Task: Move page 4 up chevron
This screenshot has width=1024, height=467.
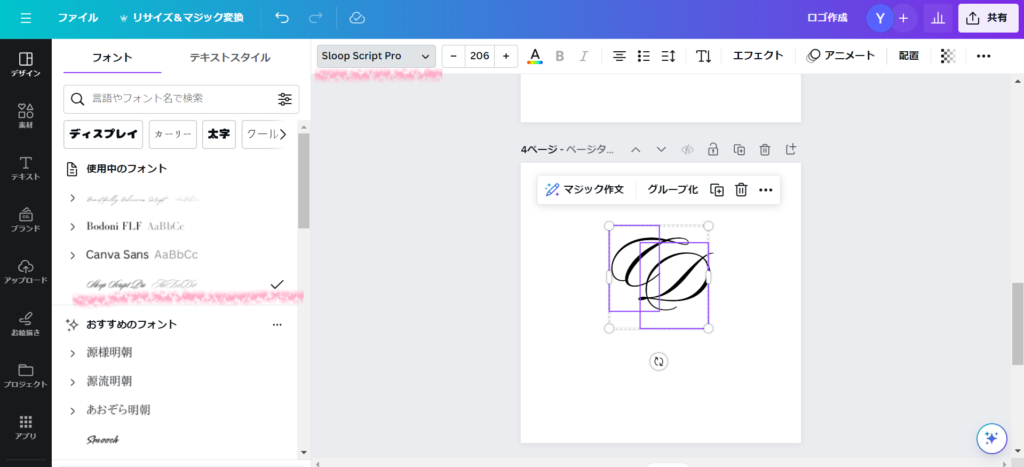Action: pyautogui.click(x=635, y=150)
